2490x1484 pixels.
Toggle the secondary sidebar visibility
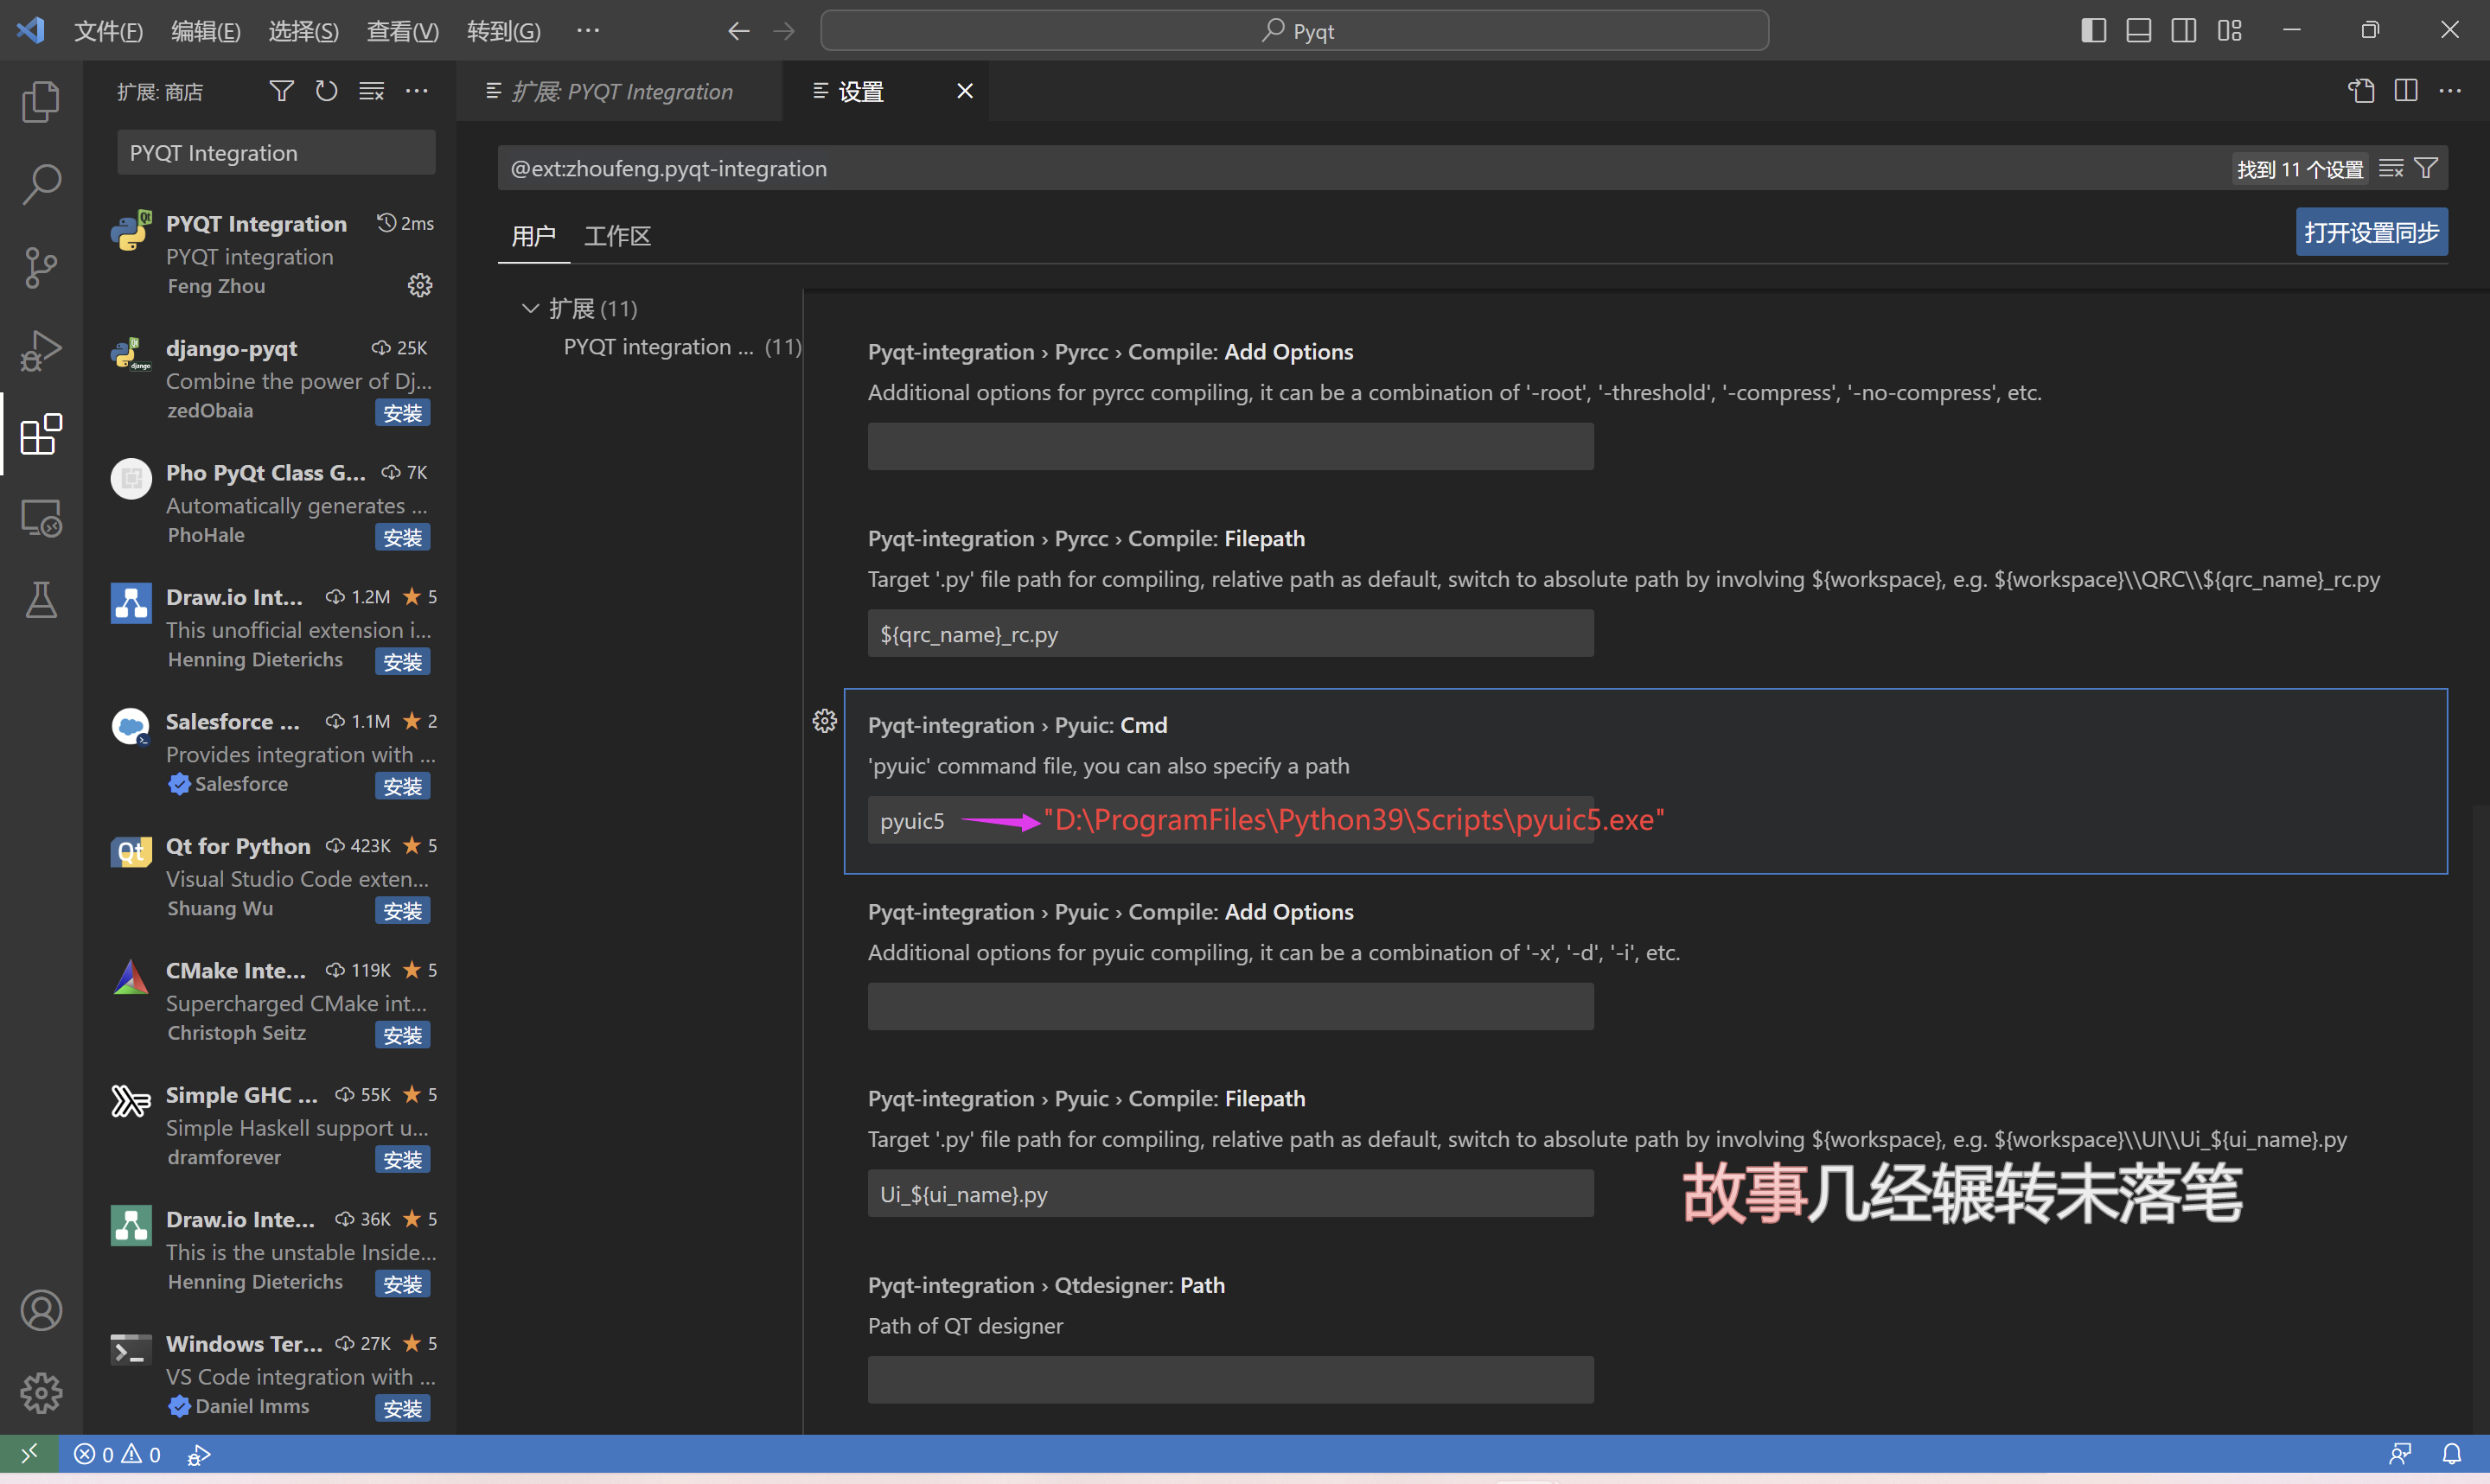pos(2183,30)
